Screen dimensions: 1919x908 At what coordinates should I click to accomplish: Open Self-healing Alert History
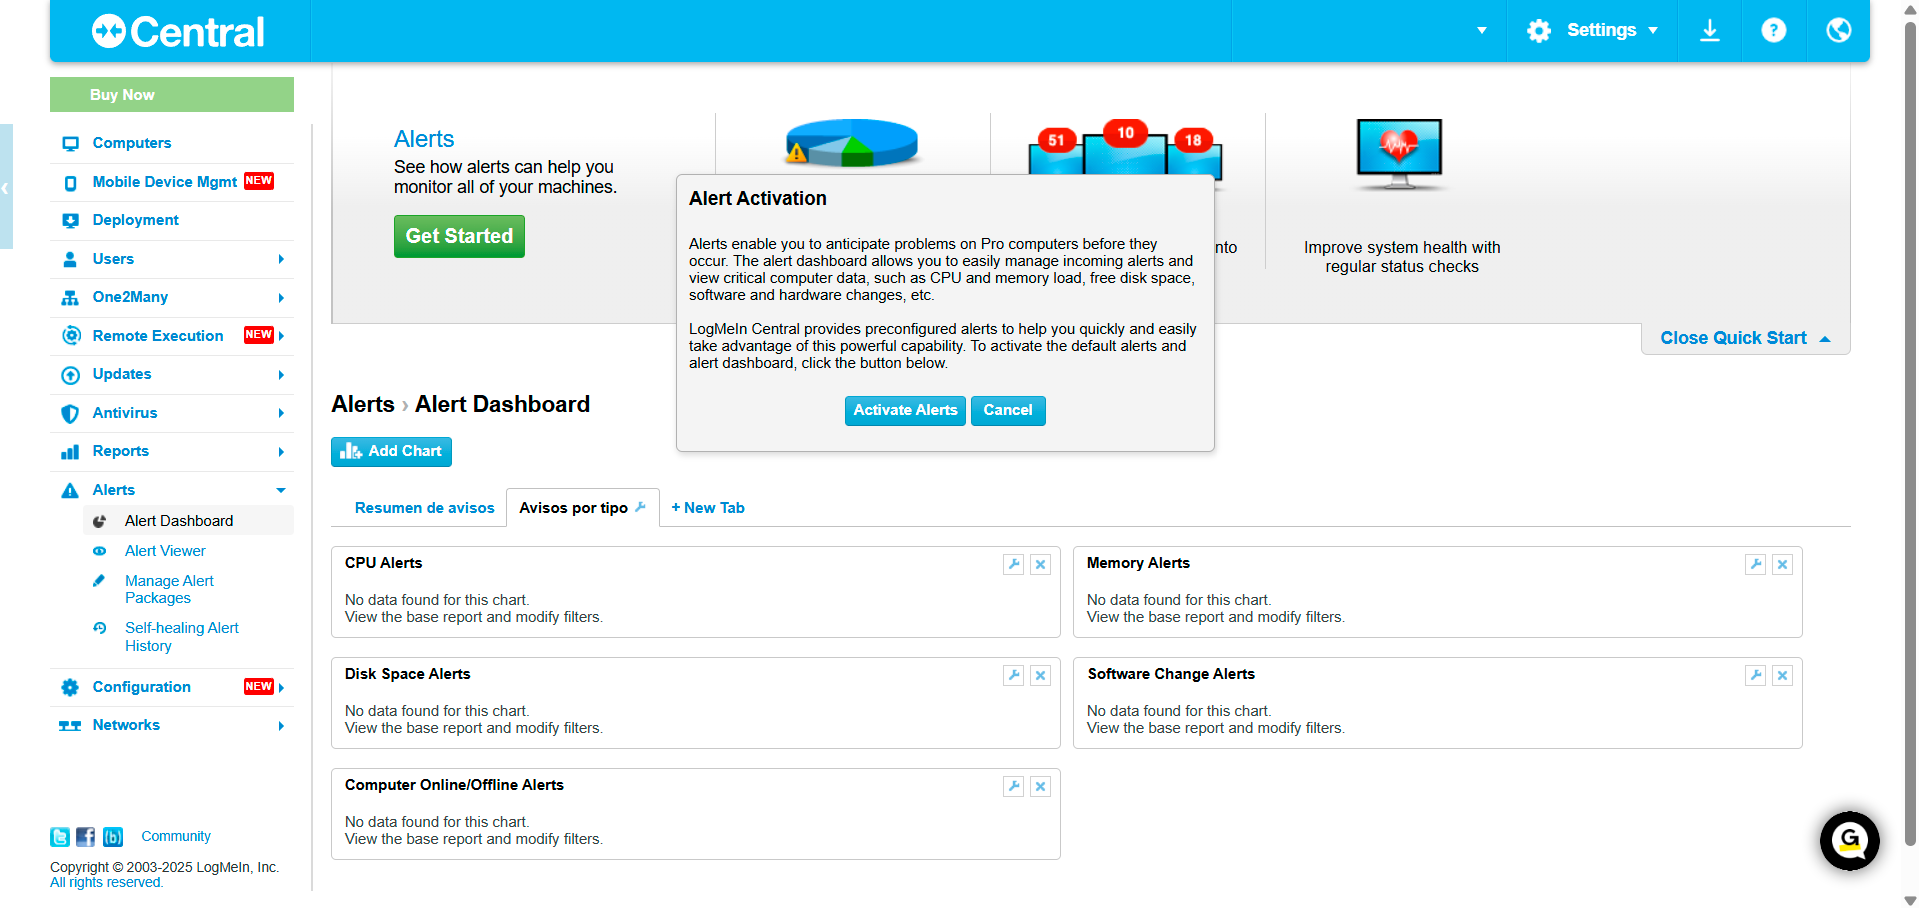click(181, 637)
